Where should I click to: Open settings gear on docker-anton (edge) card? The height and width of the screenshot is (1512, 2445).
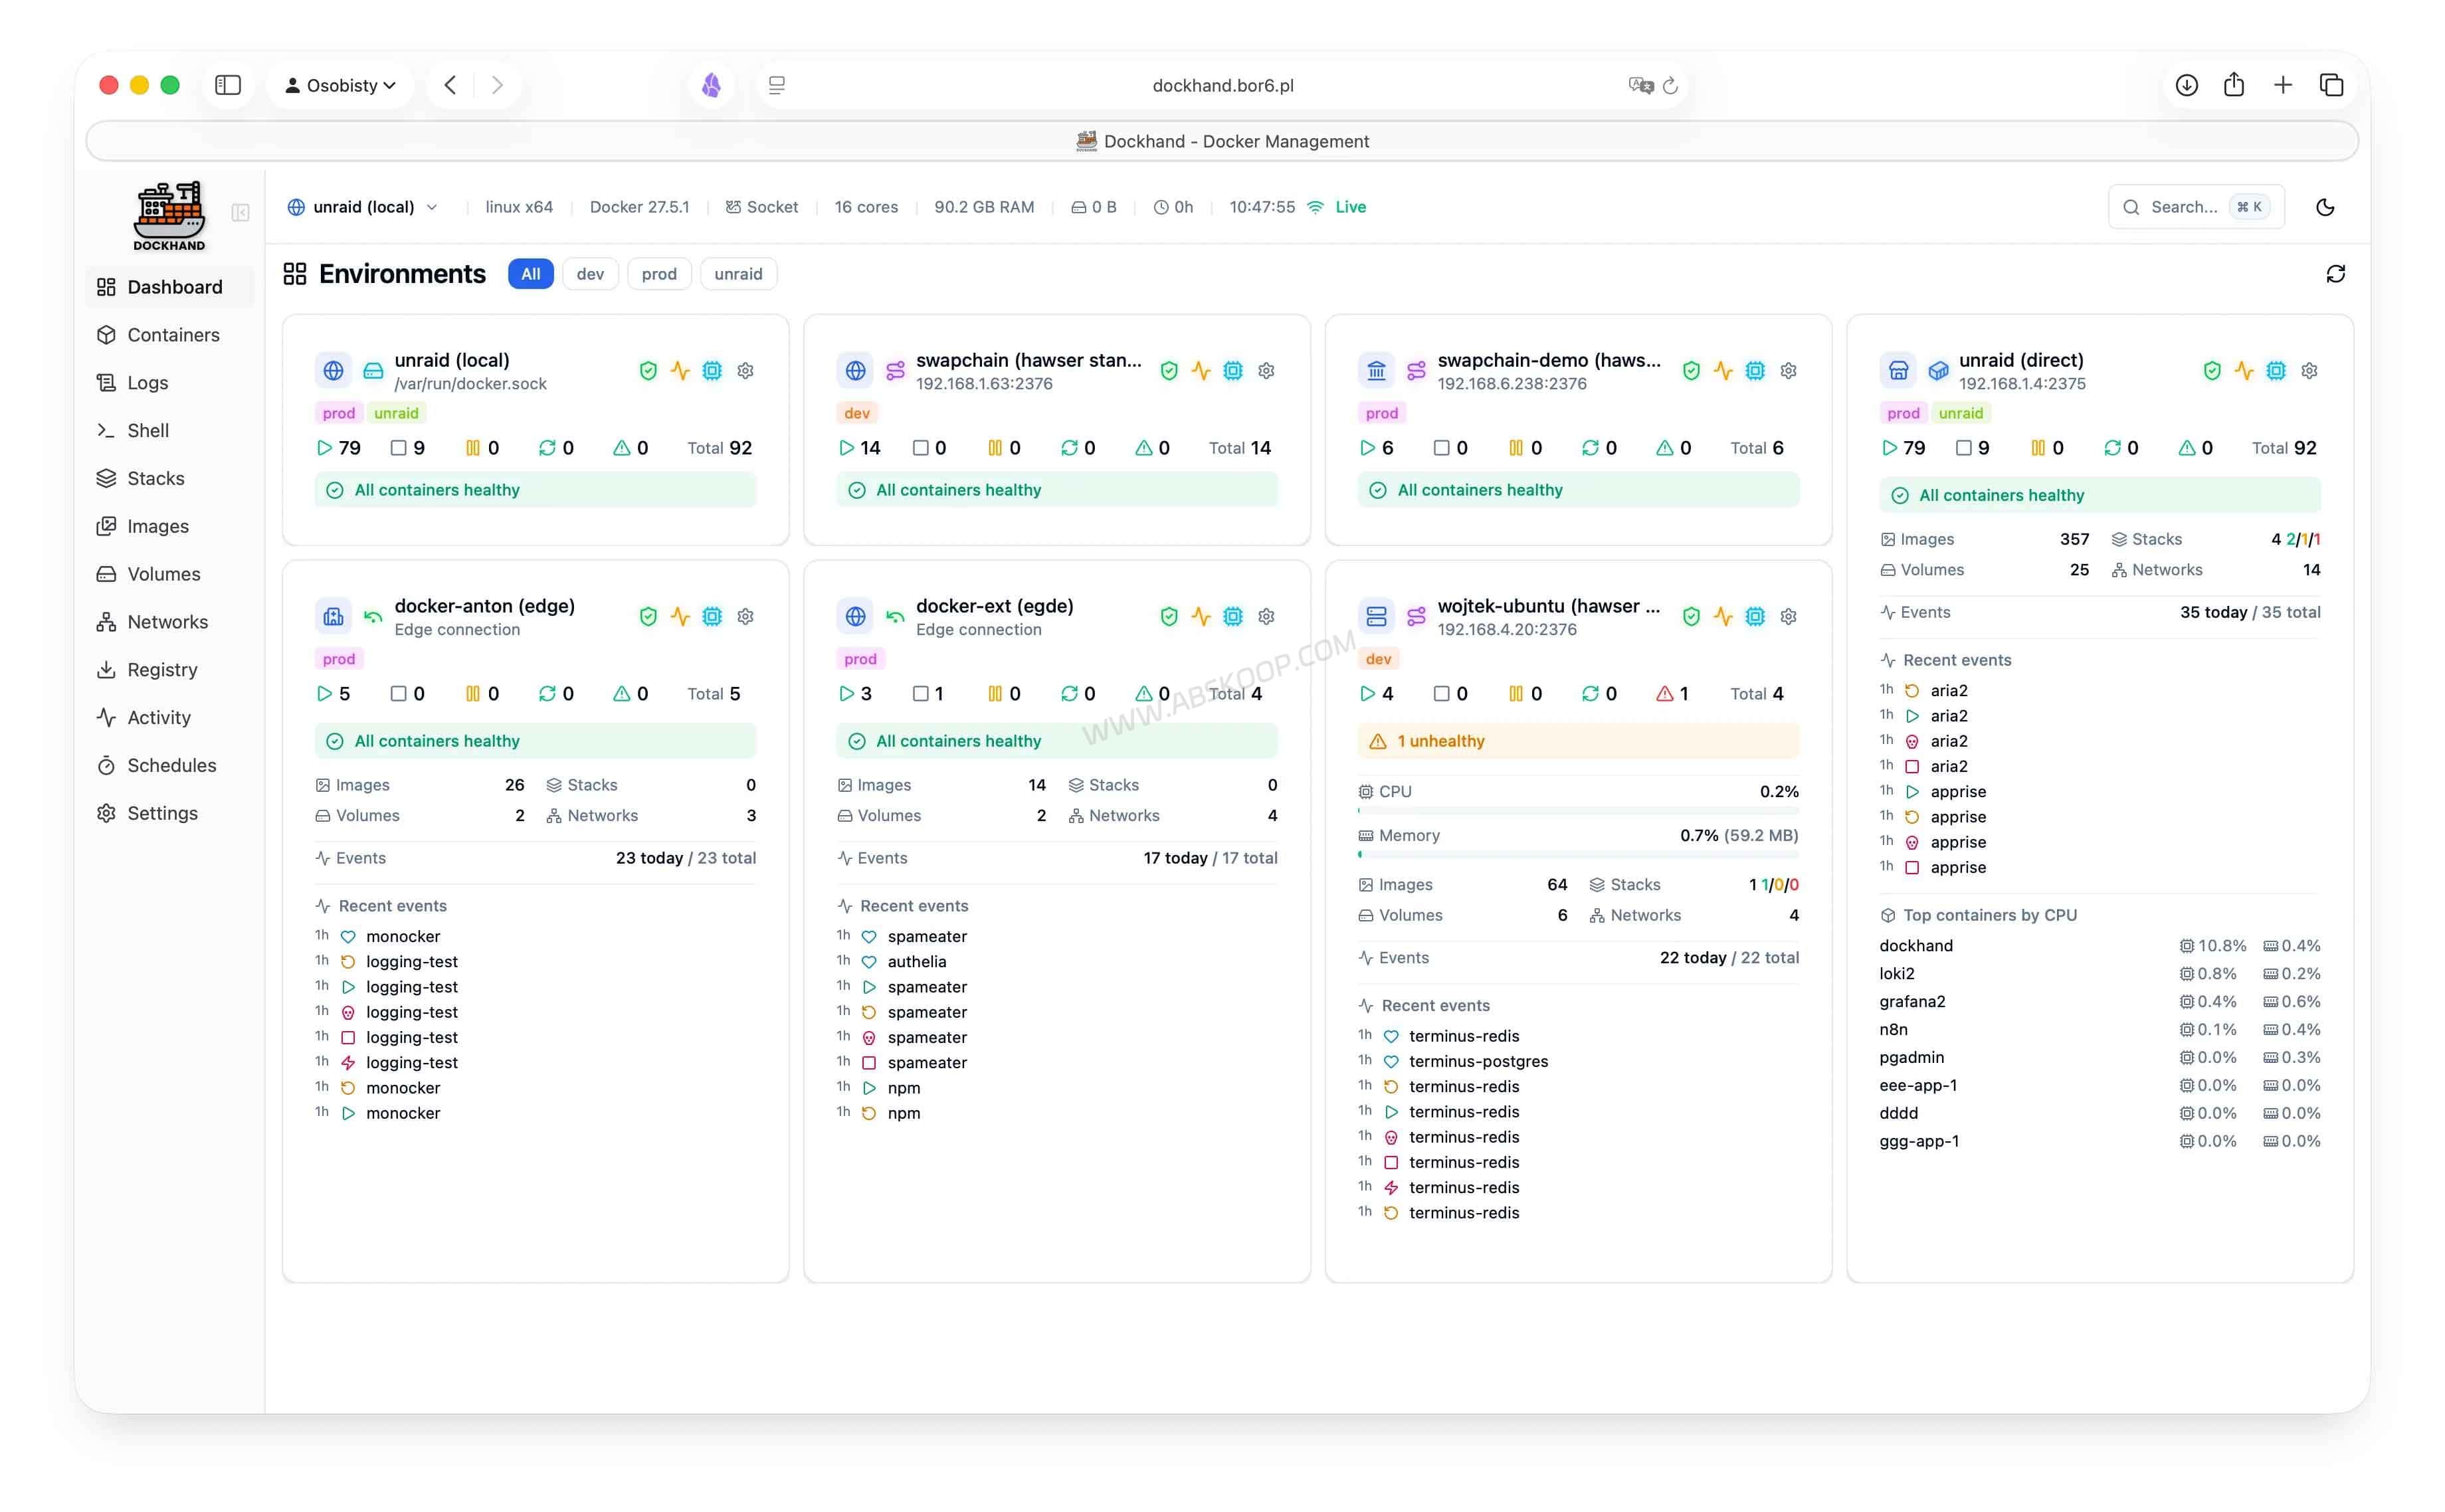click(745, 617)
